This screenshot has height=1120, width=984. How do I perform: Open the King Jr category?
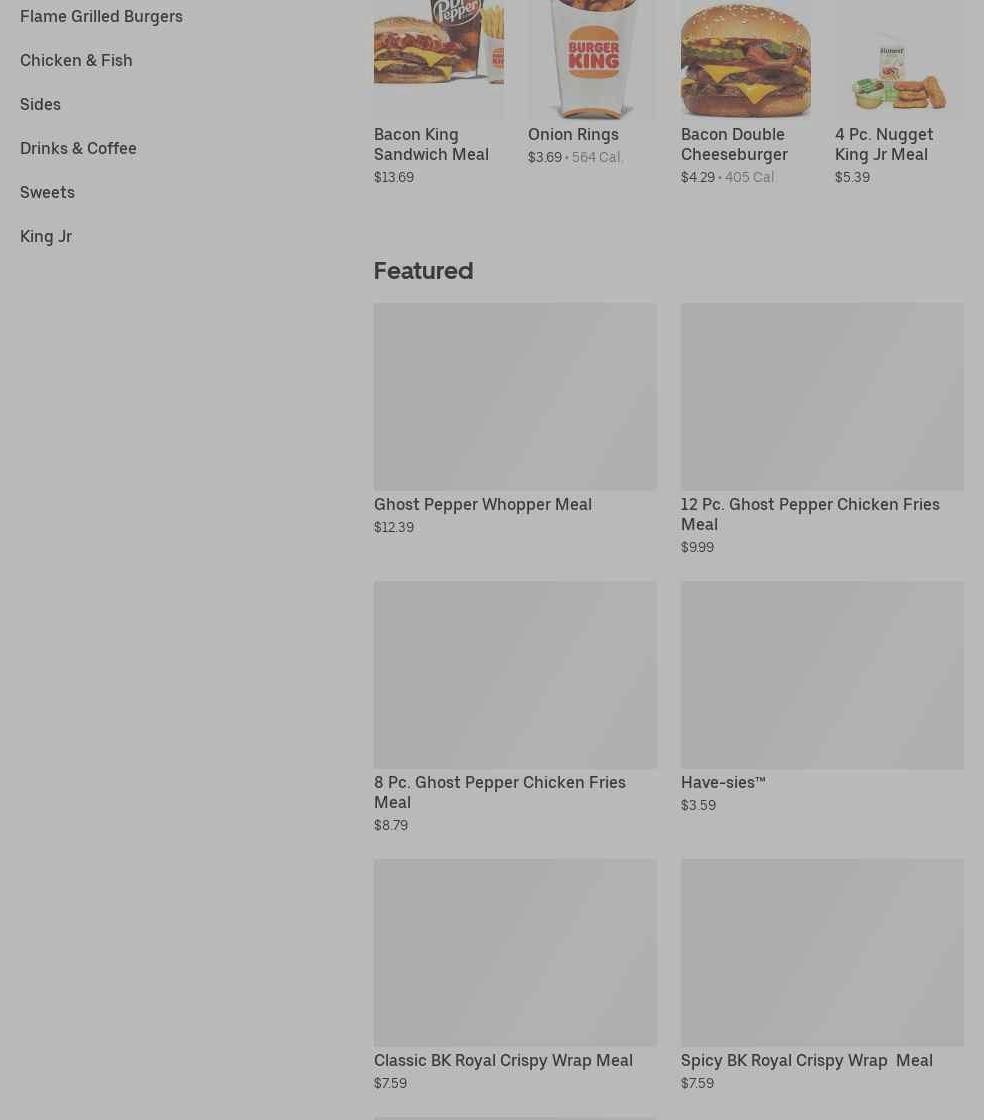point(46,236)
